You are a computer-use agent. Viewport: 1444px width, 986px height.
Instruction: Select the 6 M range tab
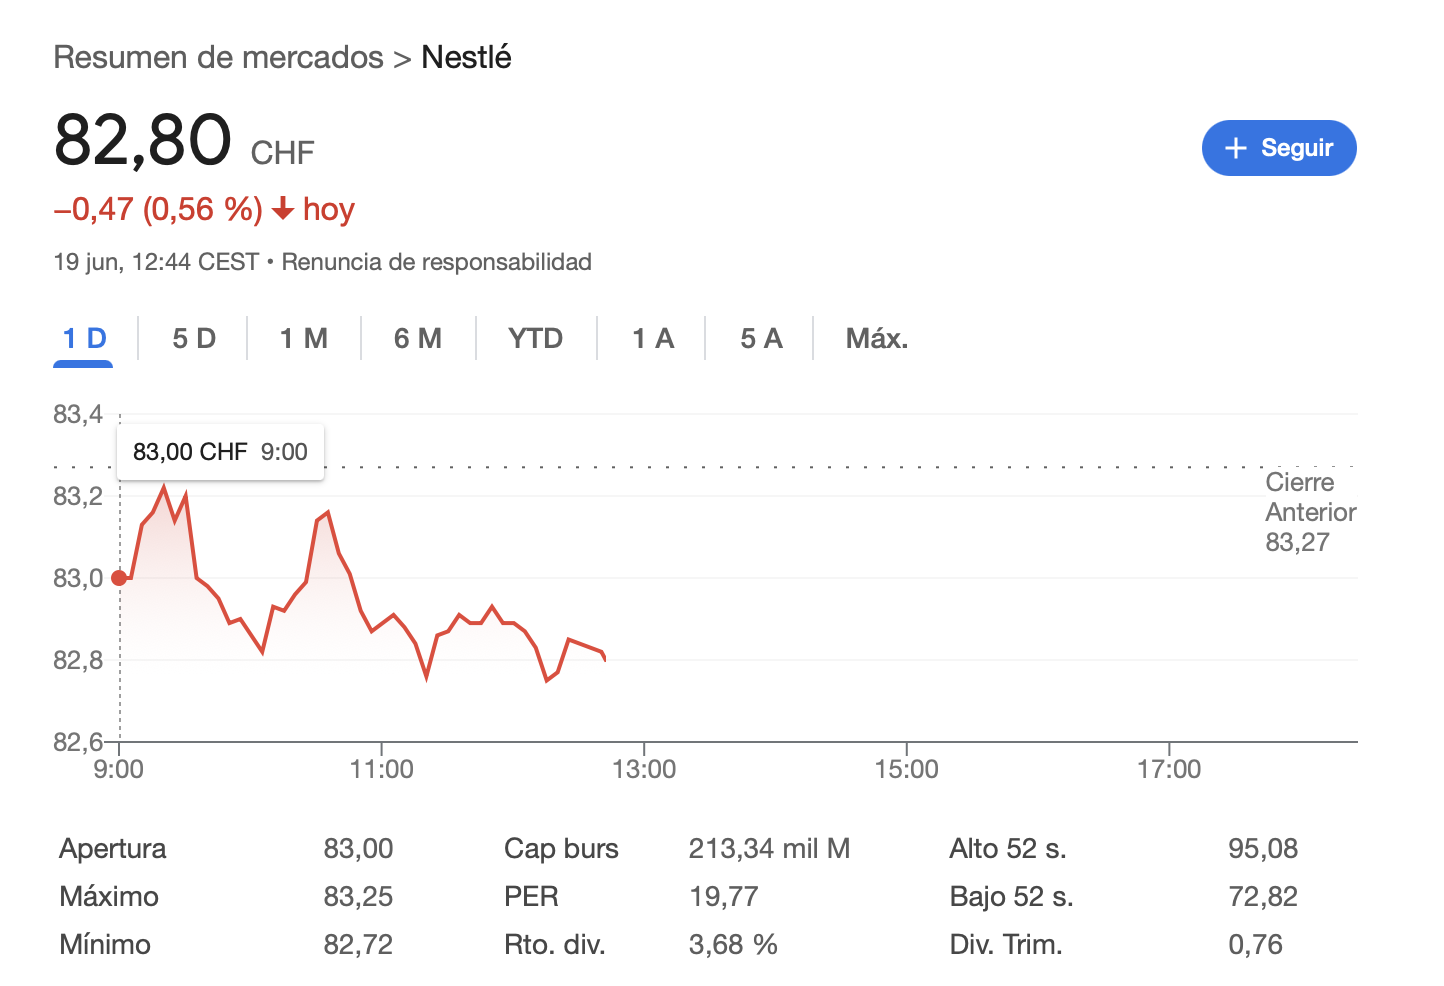click(418, 339)
